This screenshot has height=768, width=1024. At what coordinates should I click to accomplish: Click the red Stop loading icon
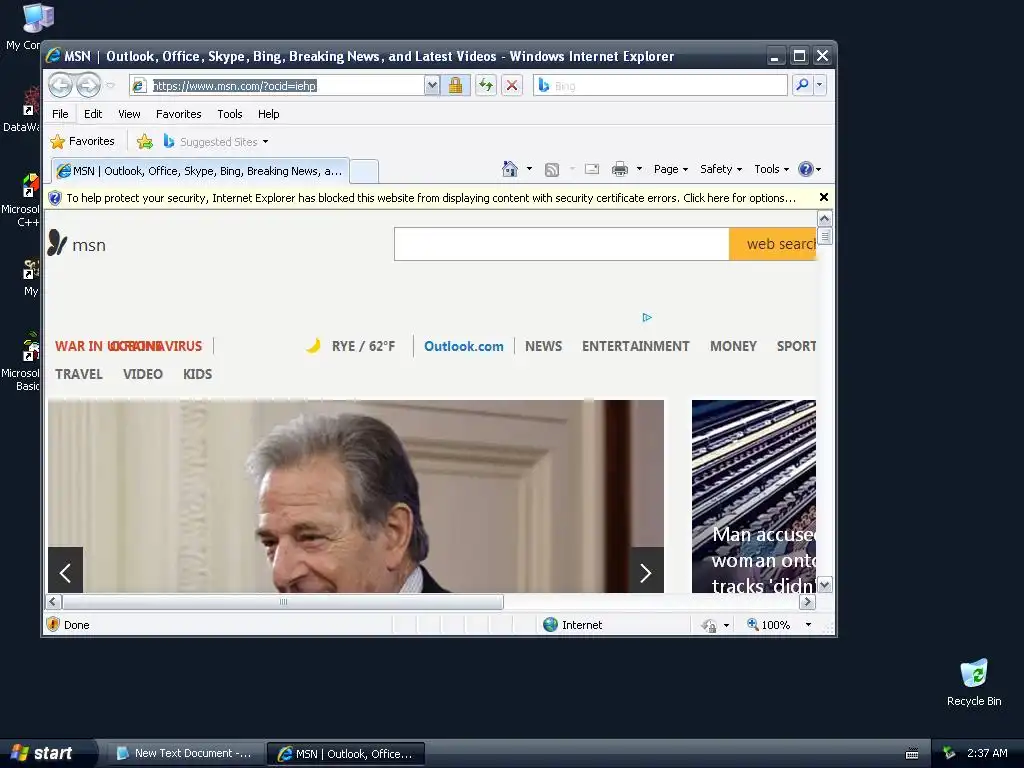512,86
